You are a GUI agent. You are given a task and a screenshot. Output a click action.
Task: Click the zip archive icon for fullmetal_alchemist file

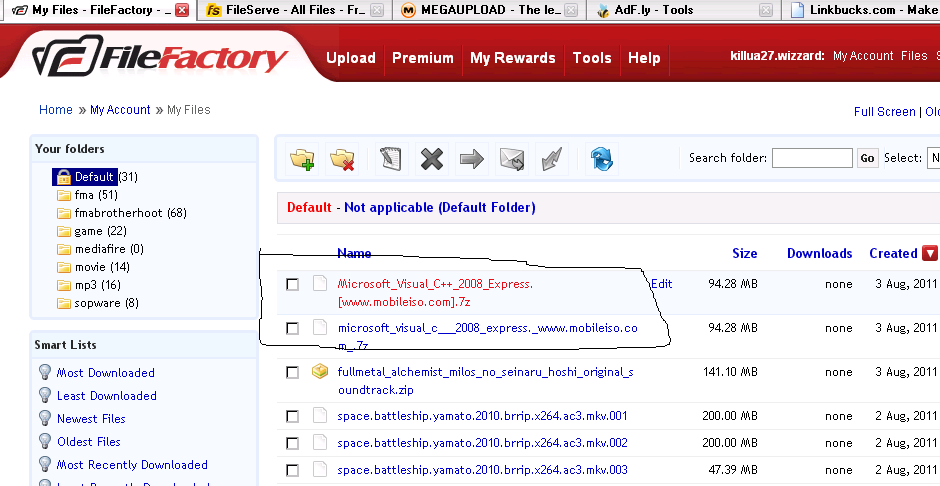point(320,372)
